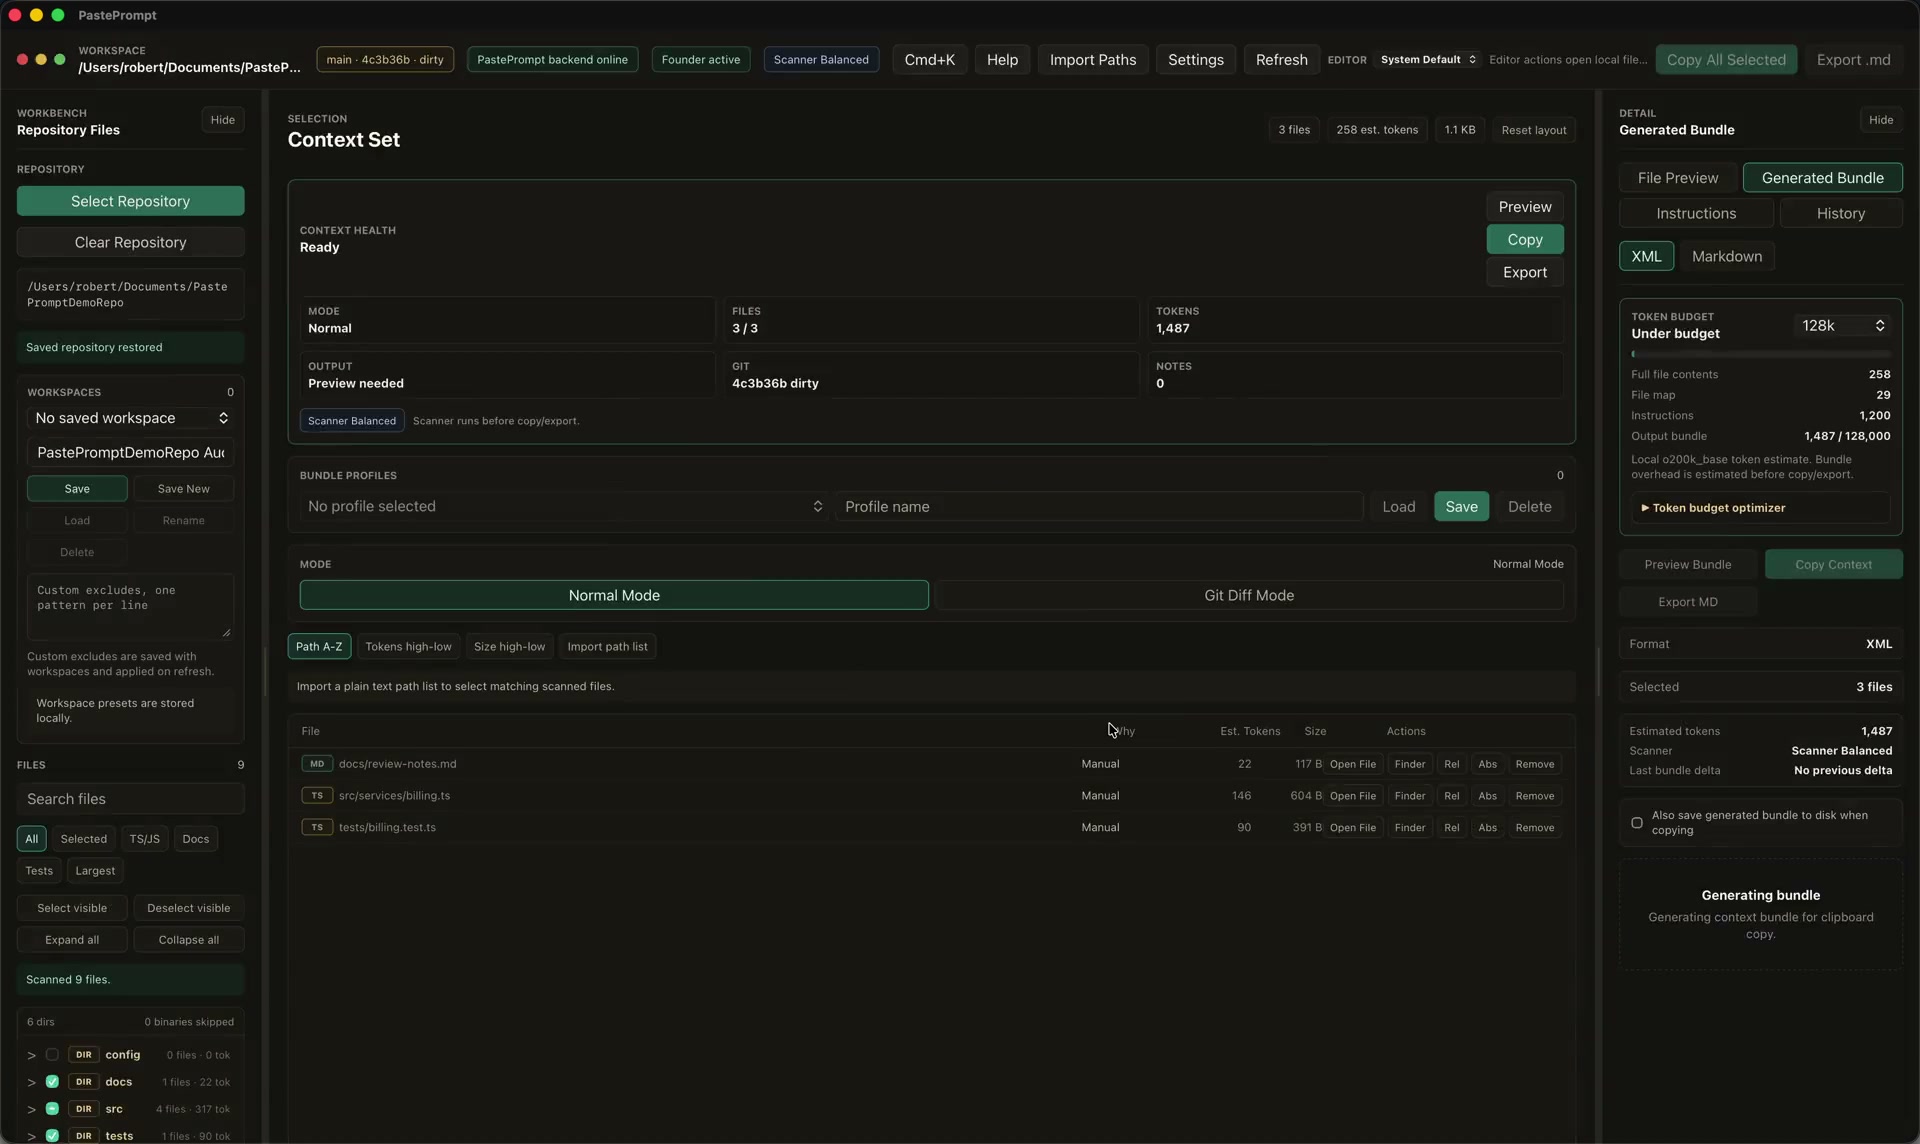Toggle the src directory partial checkbox
Image resolution: width=1920 pixels, height=1144 pixels.
tap(52, 1109)
